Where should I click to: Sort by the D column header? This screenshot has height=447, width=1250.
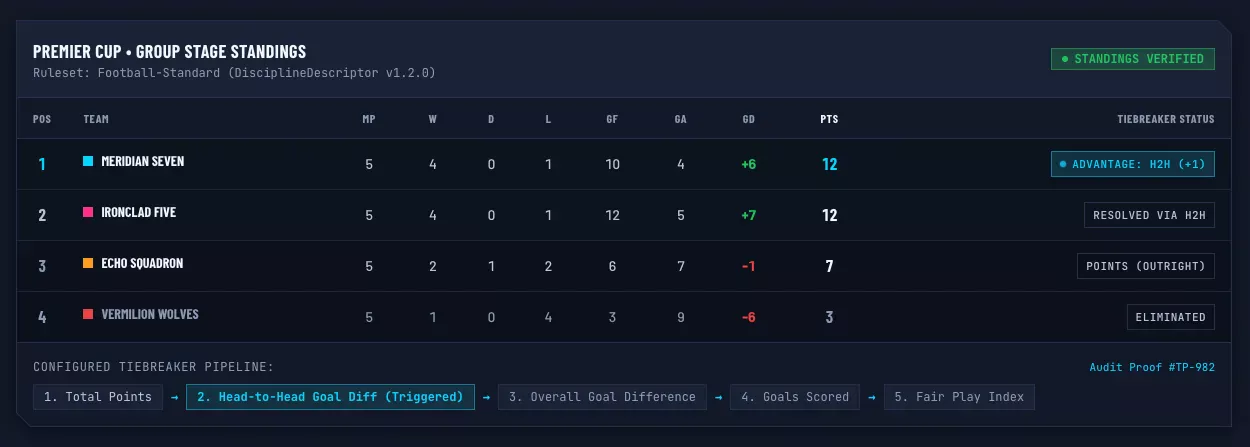[x=491, y=119]
